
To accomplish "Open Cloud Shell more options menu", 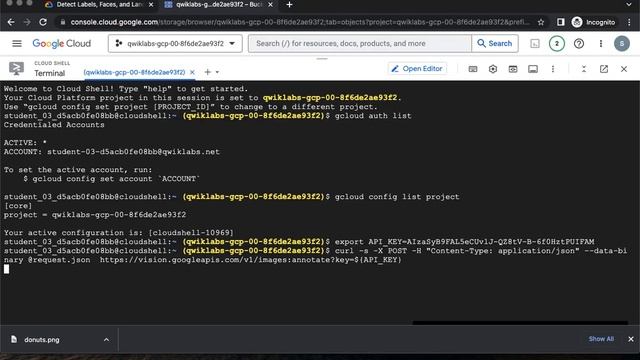I will point(553,69).
